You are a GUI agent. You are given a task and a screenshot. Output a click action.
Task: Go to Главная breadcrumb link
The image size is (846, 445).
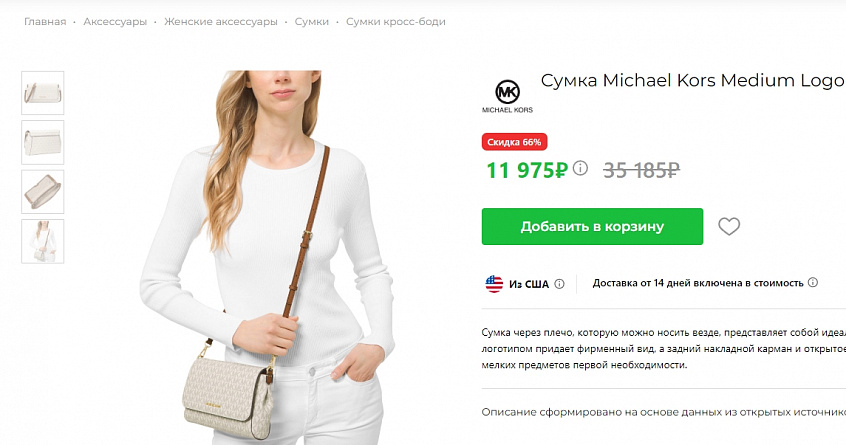pos(45,22)
